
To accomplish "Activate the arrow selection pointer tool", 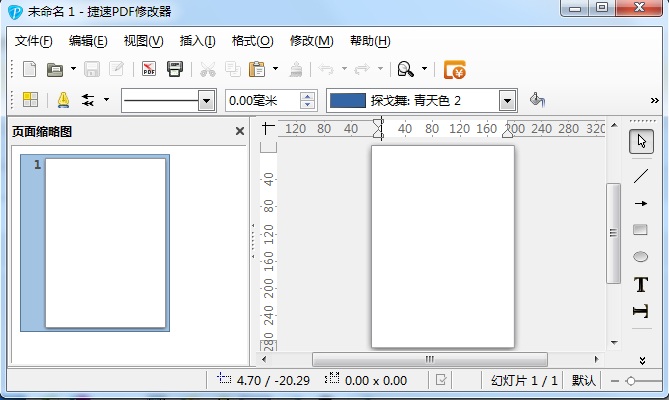I will coord(641,142).
